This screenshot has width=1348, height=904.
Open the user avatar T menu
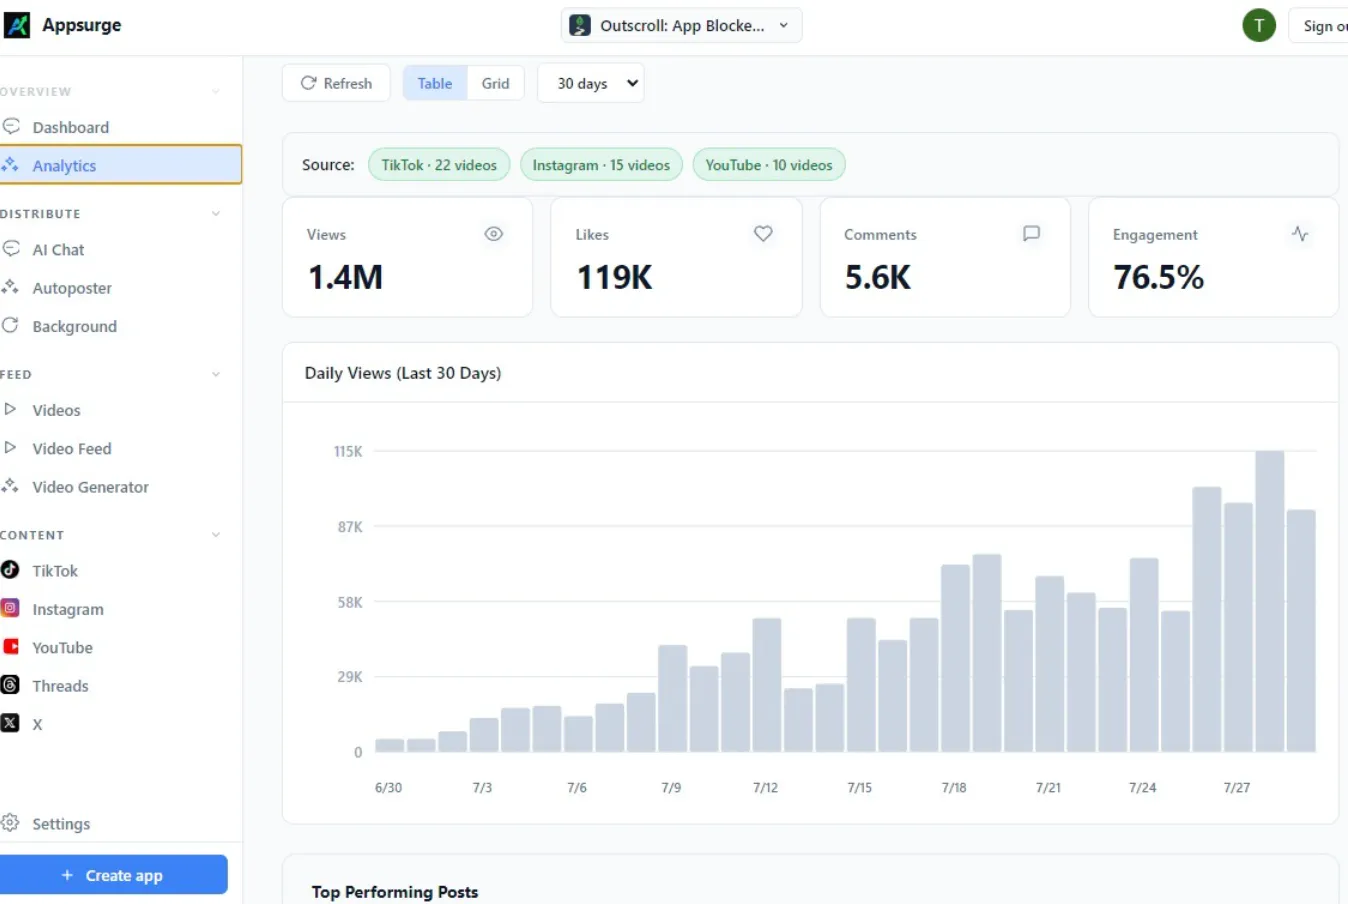pyautogui.click(x=1259, y=26)
